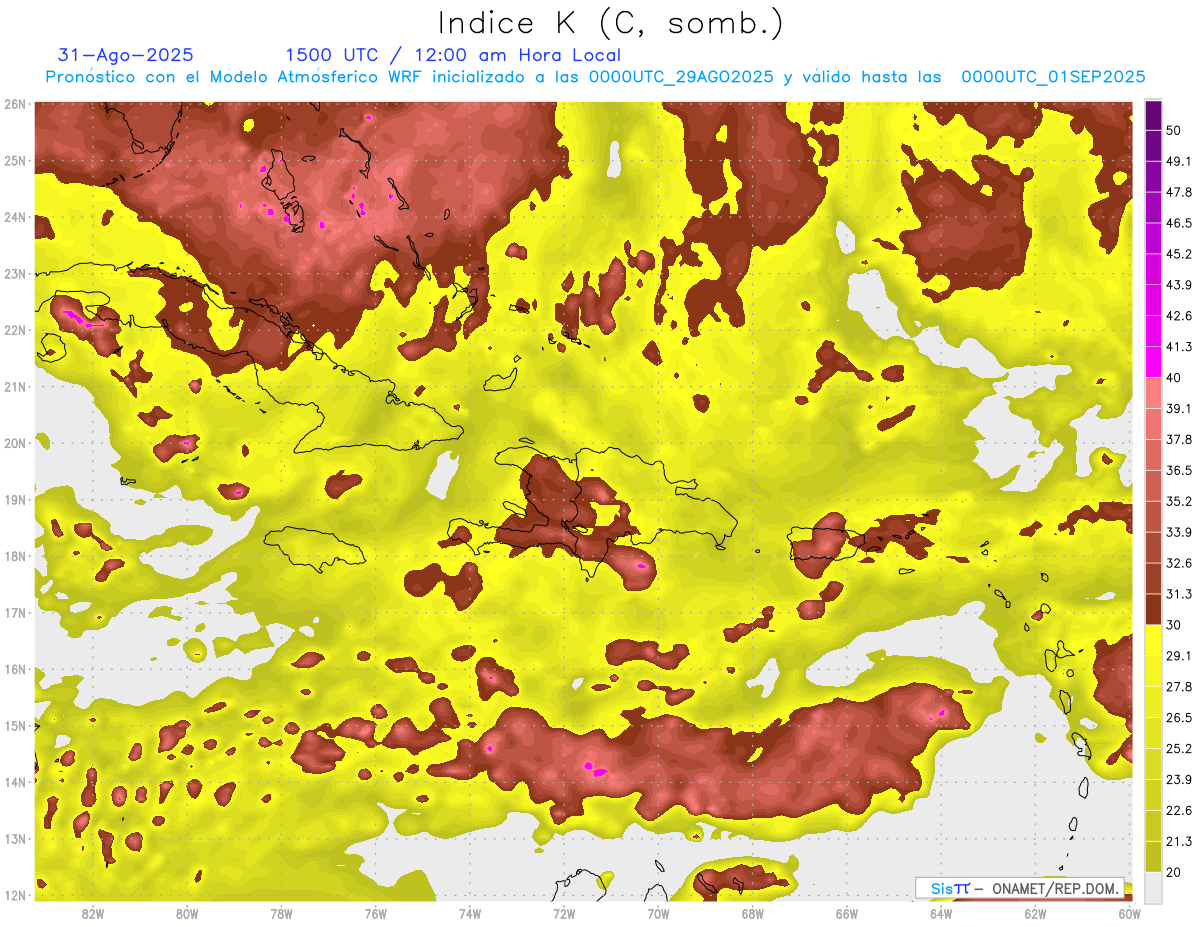Click the colorbar value "37.8"
Viewport: 1200px width, 927px height.
coord(1179,439)
